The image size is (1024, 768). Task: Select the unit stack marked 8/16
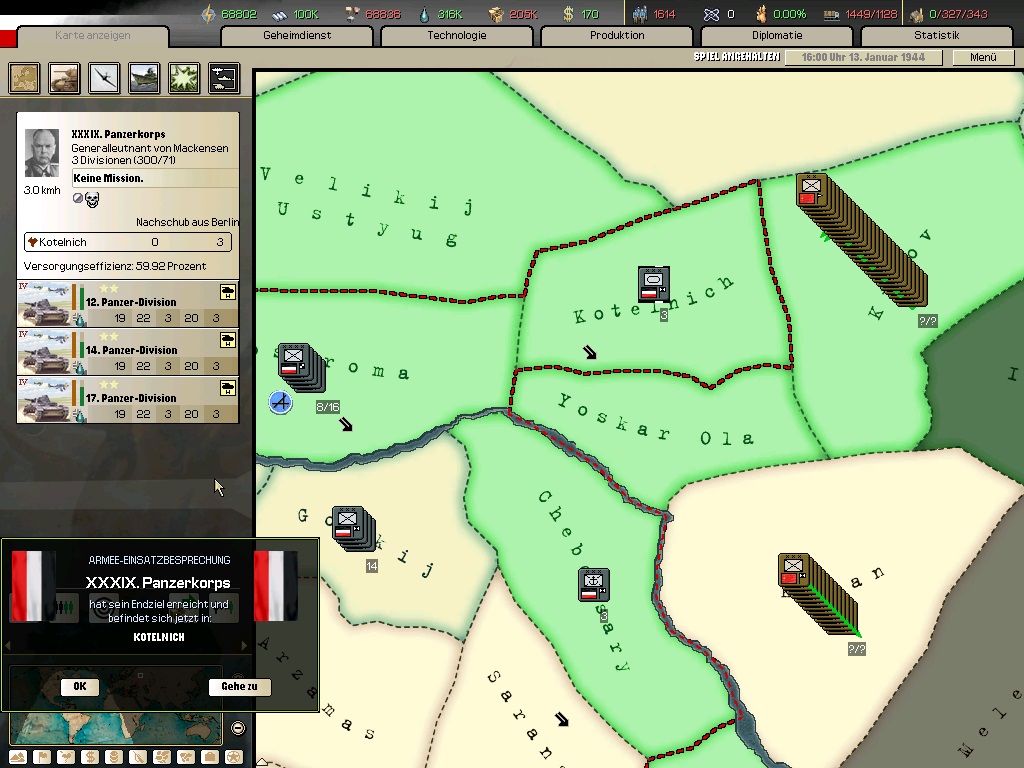(x=301, y=367)
